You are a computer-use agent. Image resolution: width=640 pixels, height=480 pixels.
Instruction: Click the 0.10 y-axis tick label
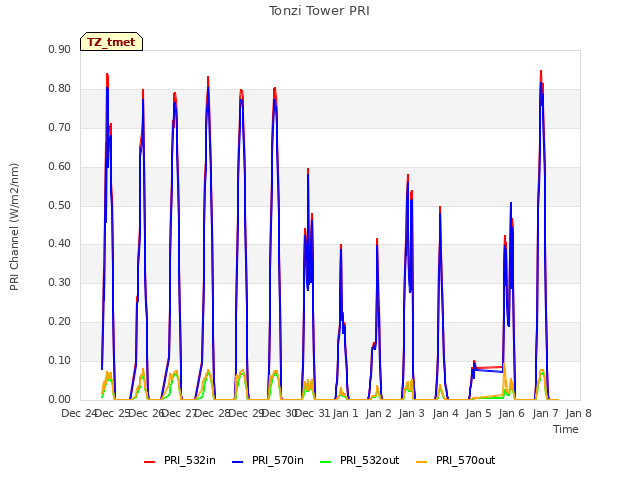(60, 360)
